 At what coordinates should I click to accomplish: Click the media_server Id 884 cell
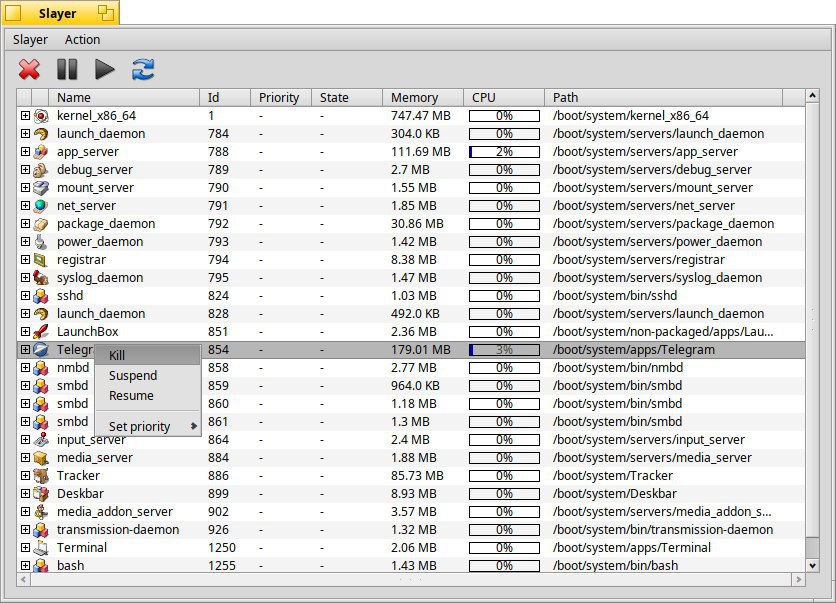218,457
